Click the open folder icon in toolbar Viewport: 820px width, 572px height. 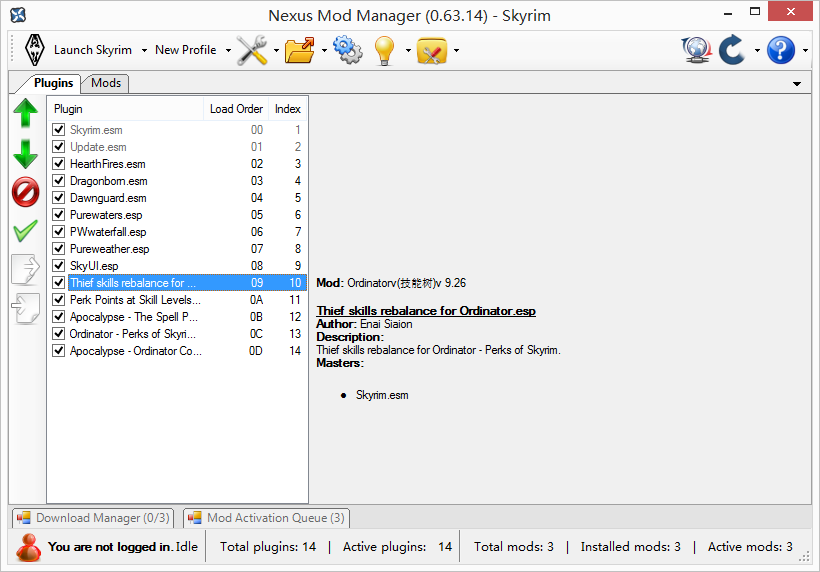300,50
